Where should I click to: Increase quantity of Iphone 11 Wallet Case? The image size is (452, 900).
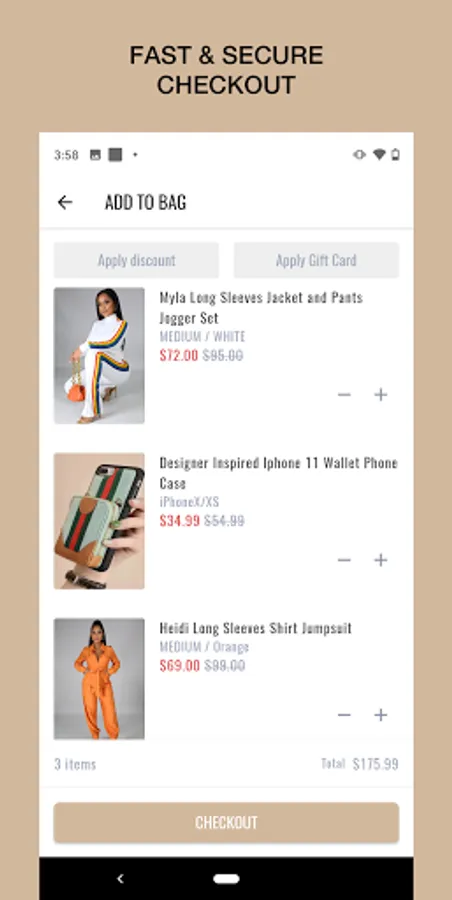click(381, 560)
